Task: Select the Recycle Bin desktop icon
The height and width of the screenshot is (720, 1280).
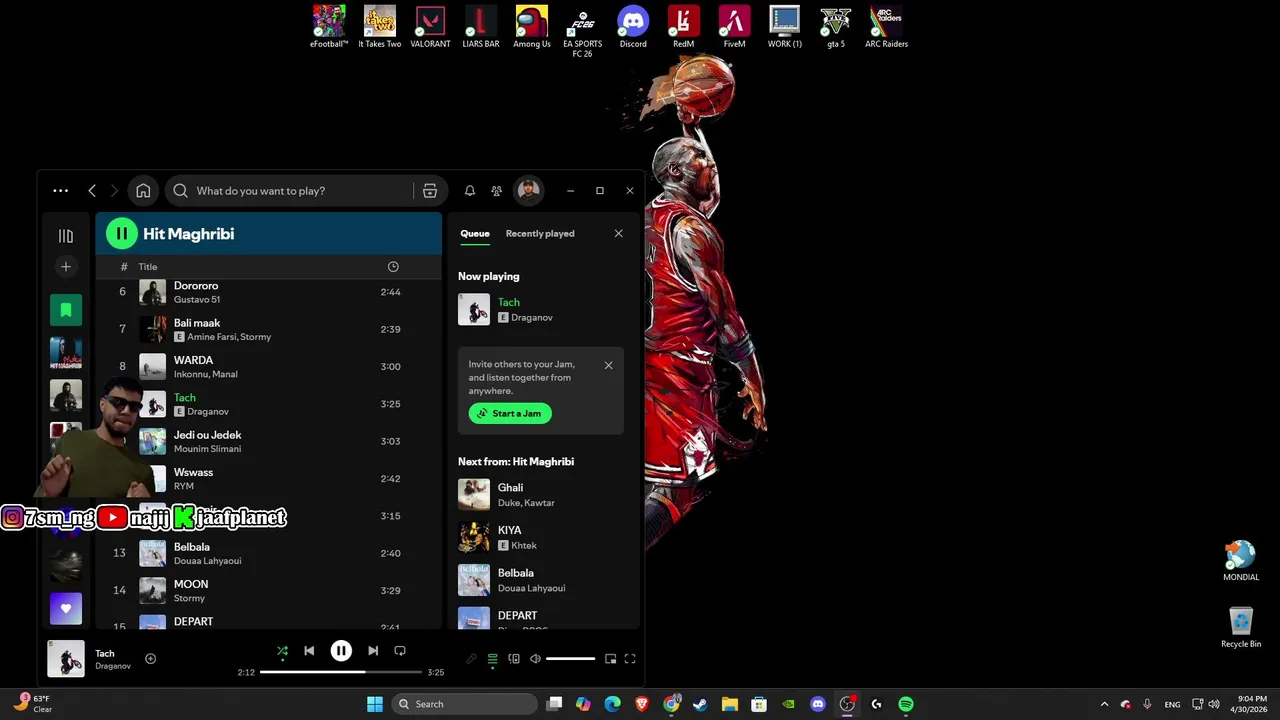Action: point(1241,627)
